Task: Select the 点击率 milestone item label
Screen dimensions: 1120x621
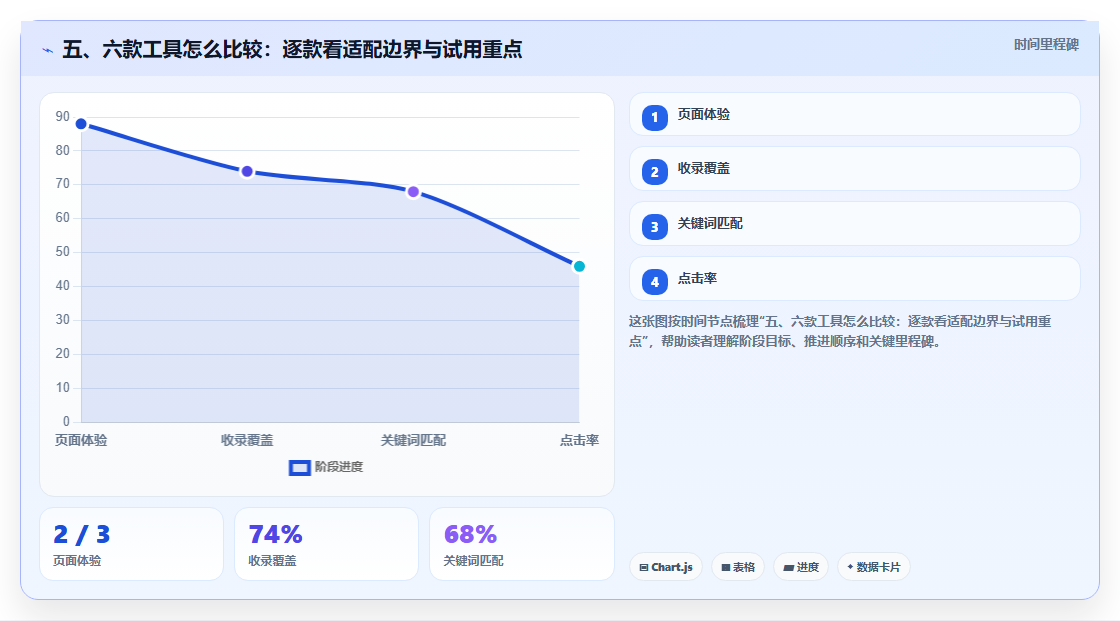Action: coord(697,279)
